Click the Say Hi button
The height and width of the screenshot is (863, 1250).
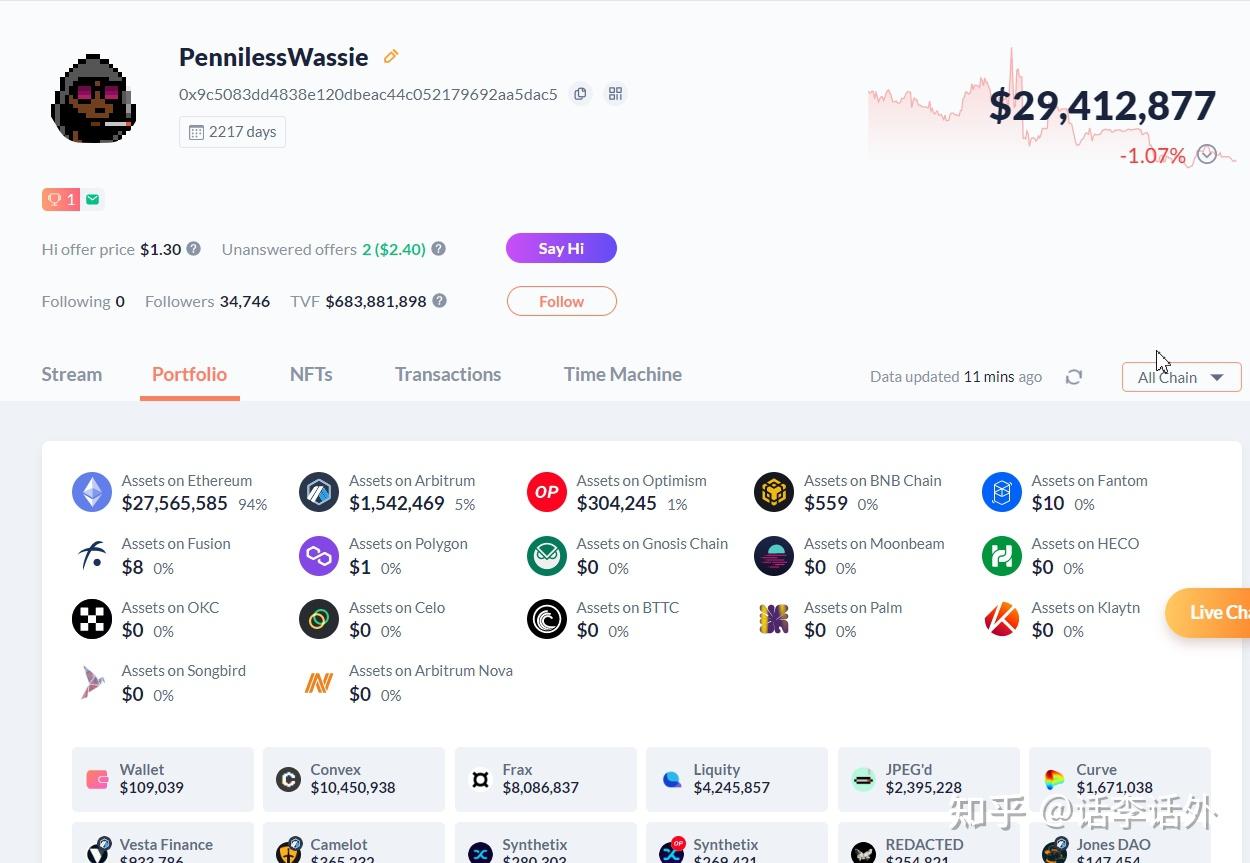(561, 248)
